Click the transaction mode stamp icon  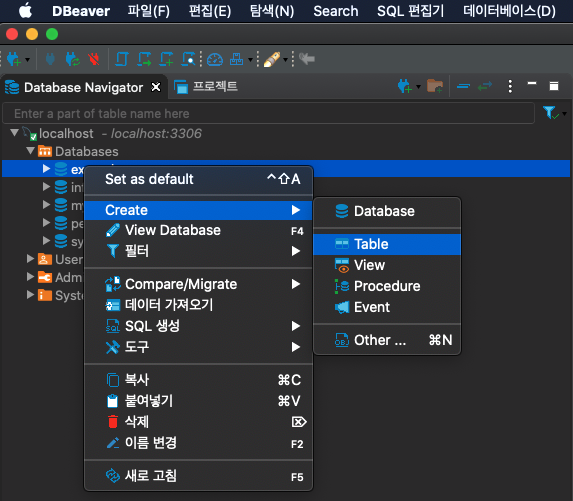(236, 59)
